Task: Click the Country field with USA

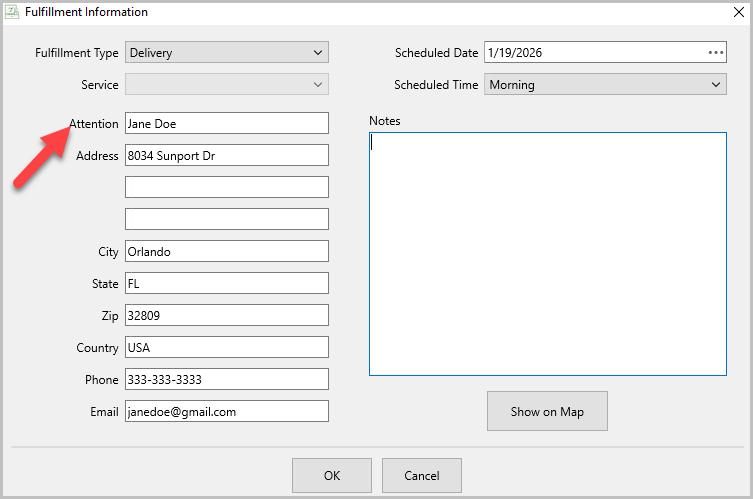Action: click(227, 347)
